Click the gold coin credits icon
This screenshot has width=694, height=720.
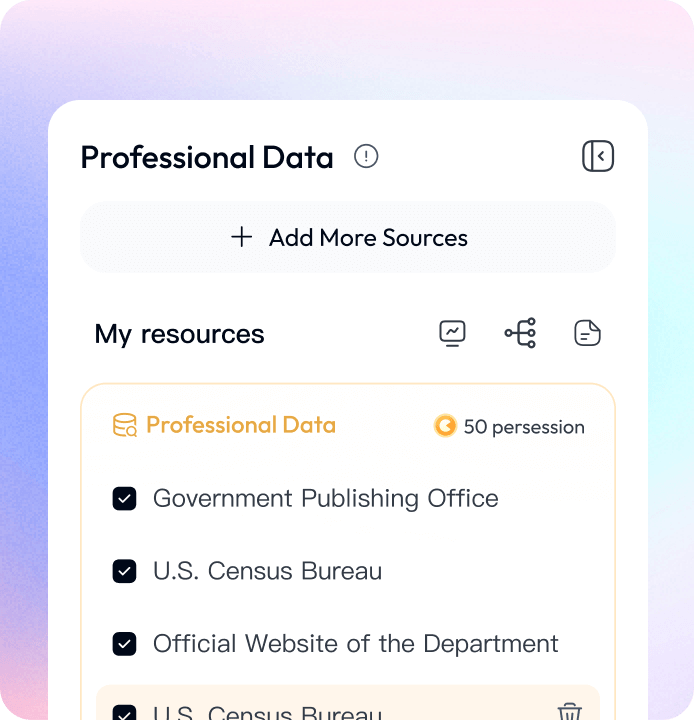click(x=445, y=426)
